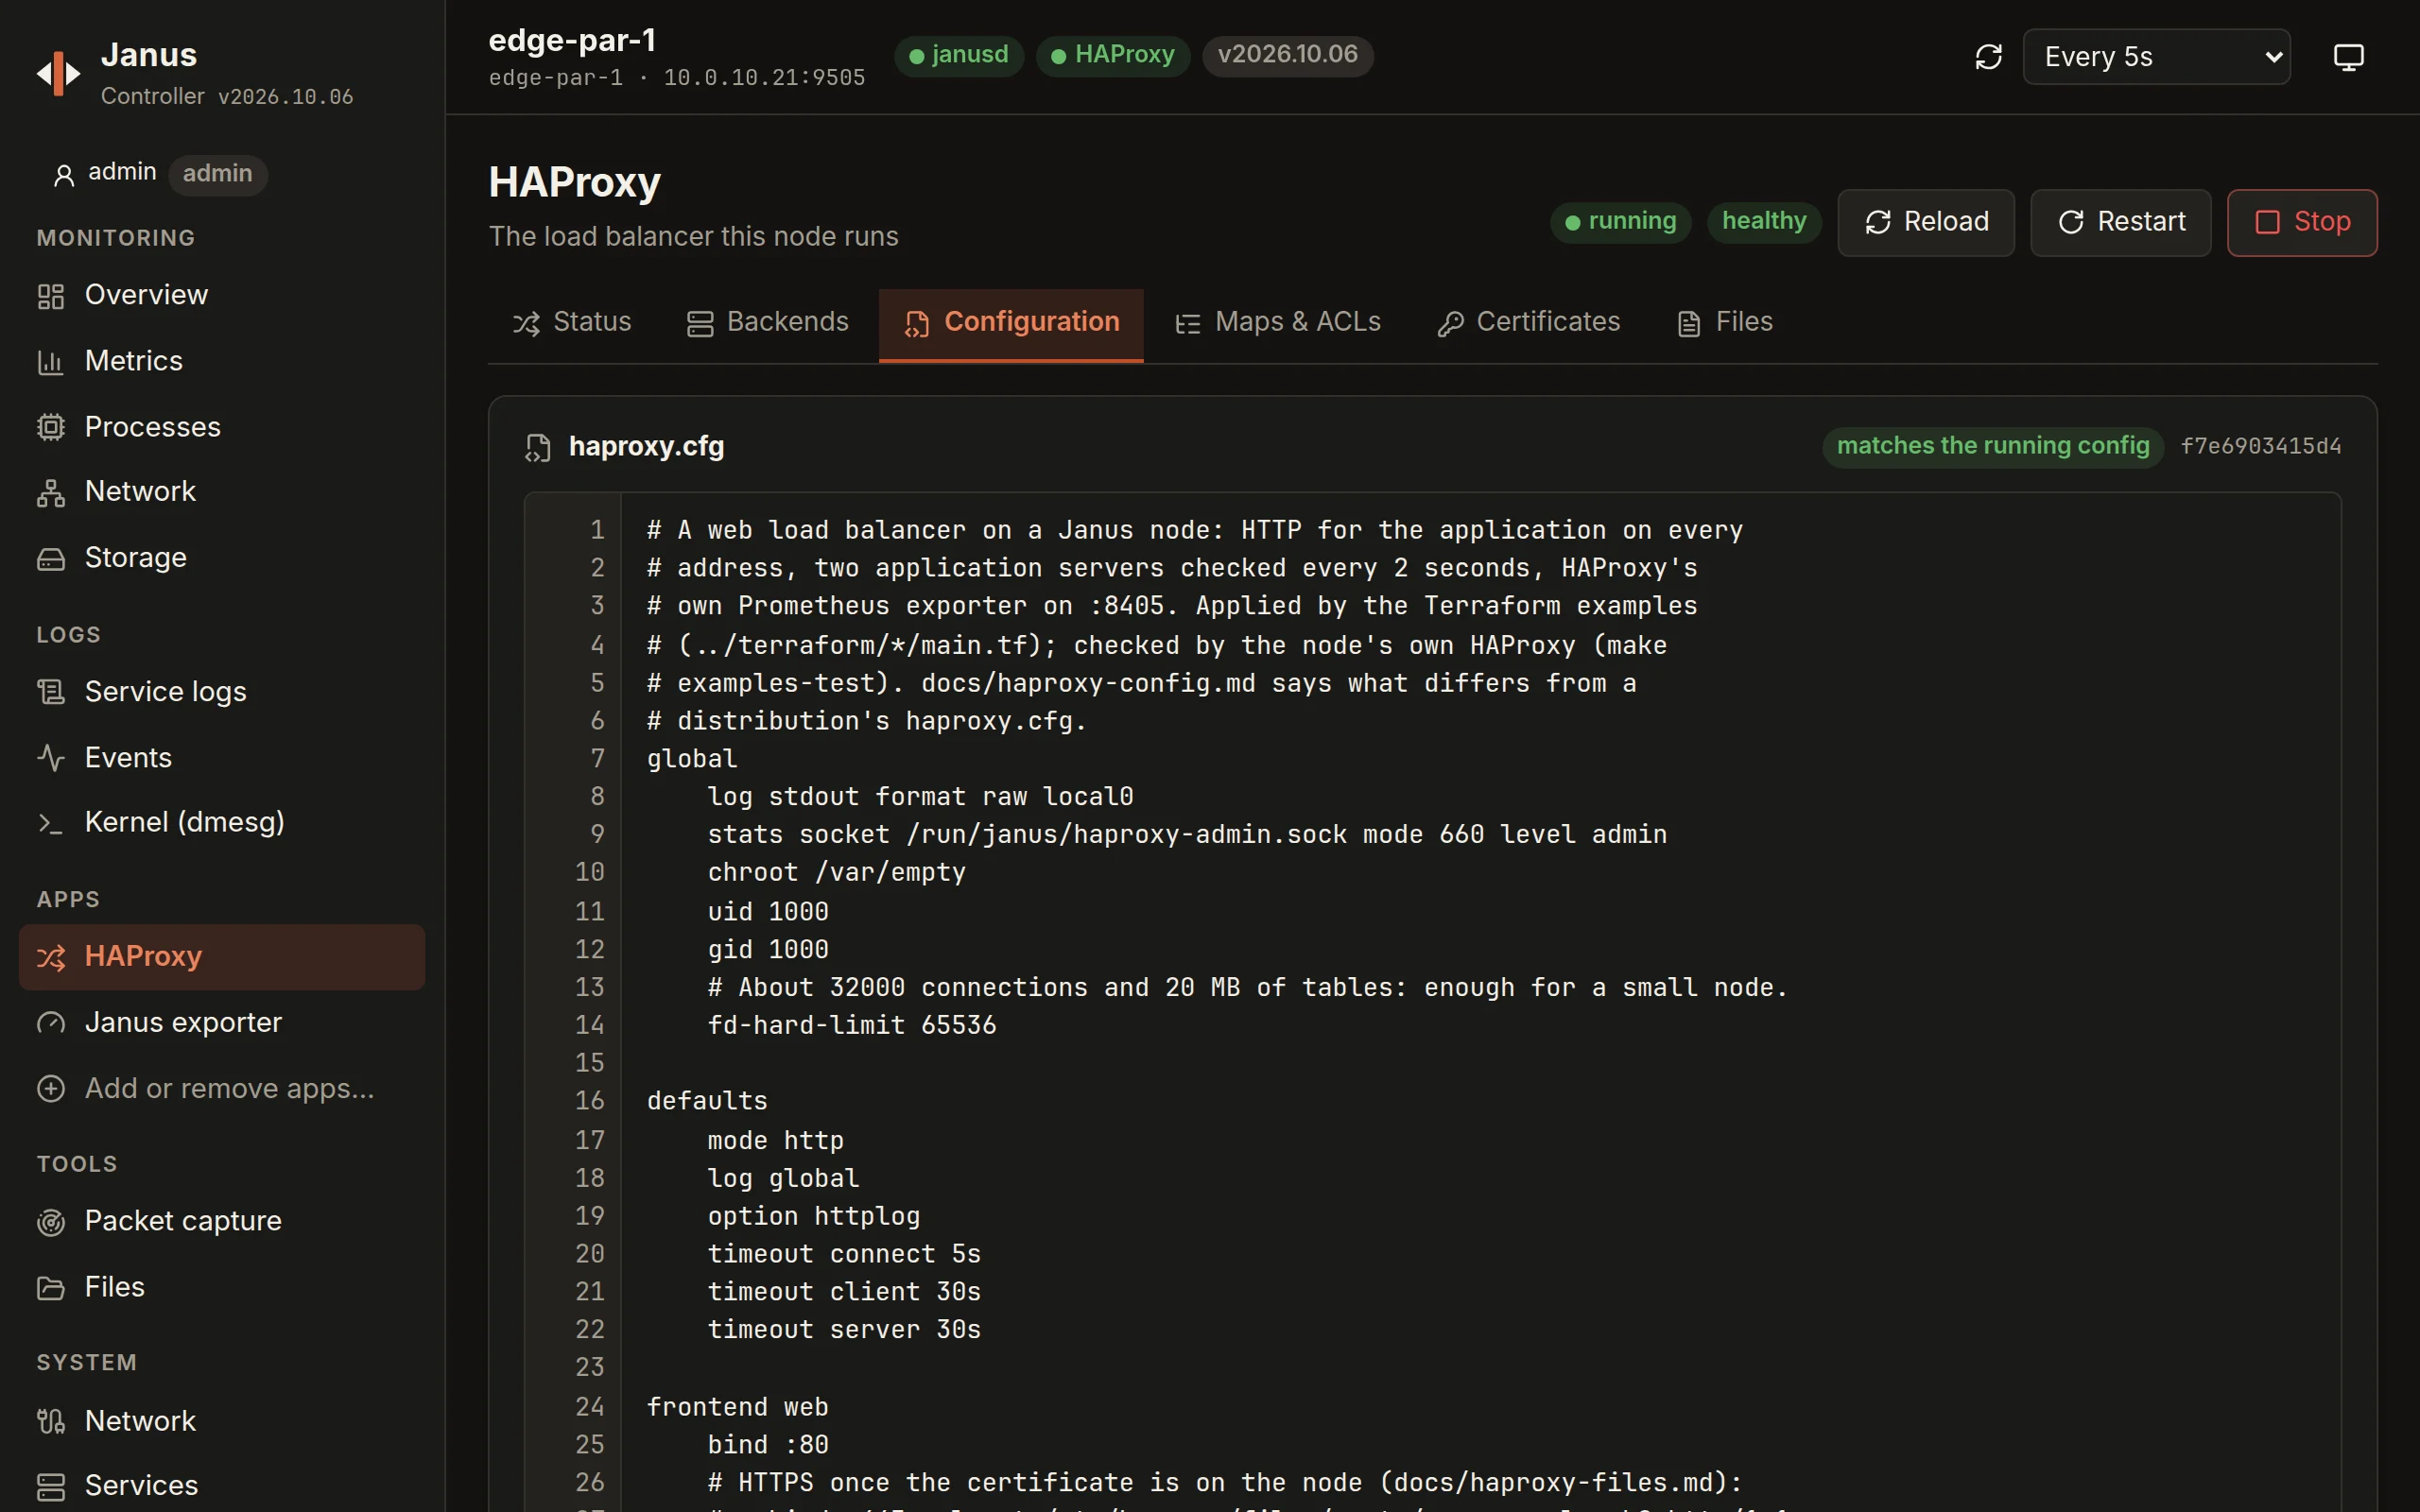Screen dimensions: 2420x1512
Task: Open Metrics in the sidebar
Action: pos(222,361)
